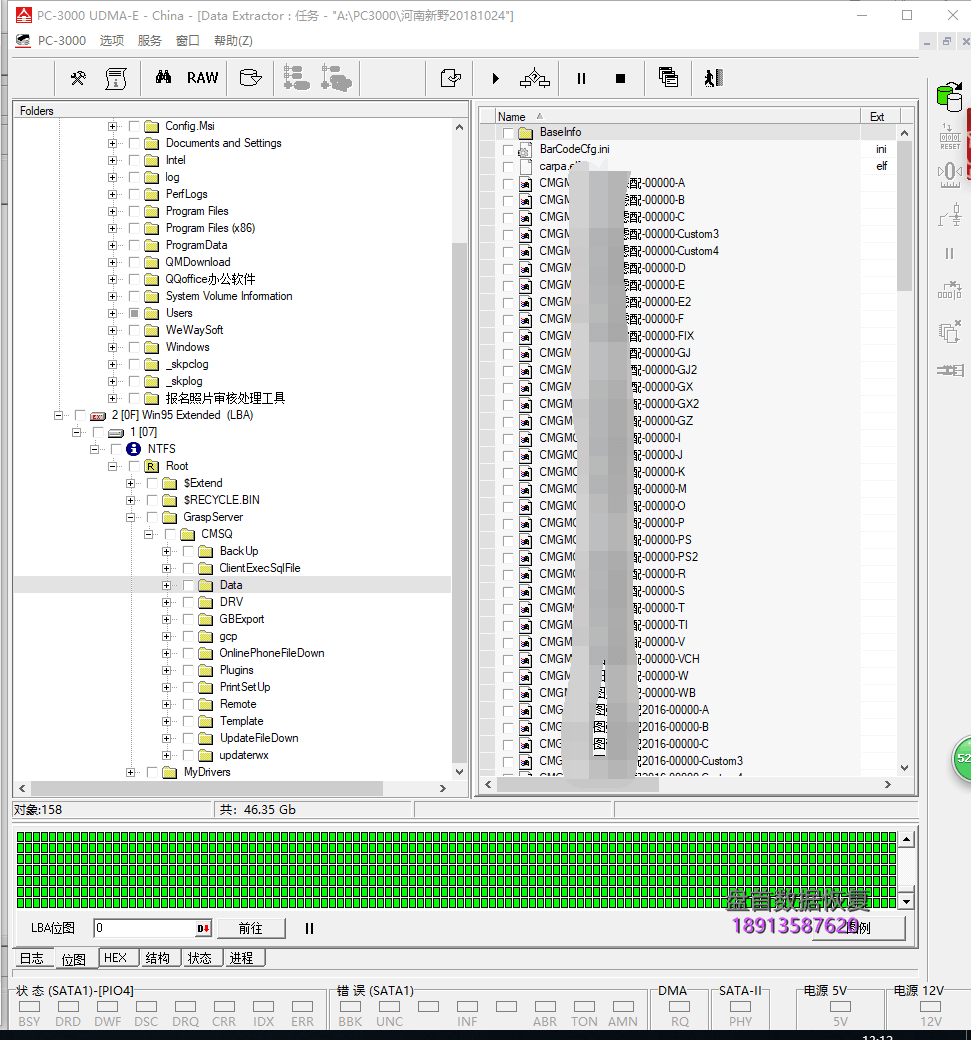Pause the running process in toolbar
This screenshot has width=971, height=1040.
[581, 78]
